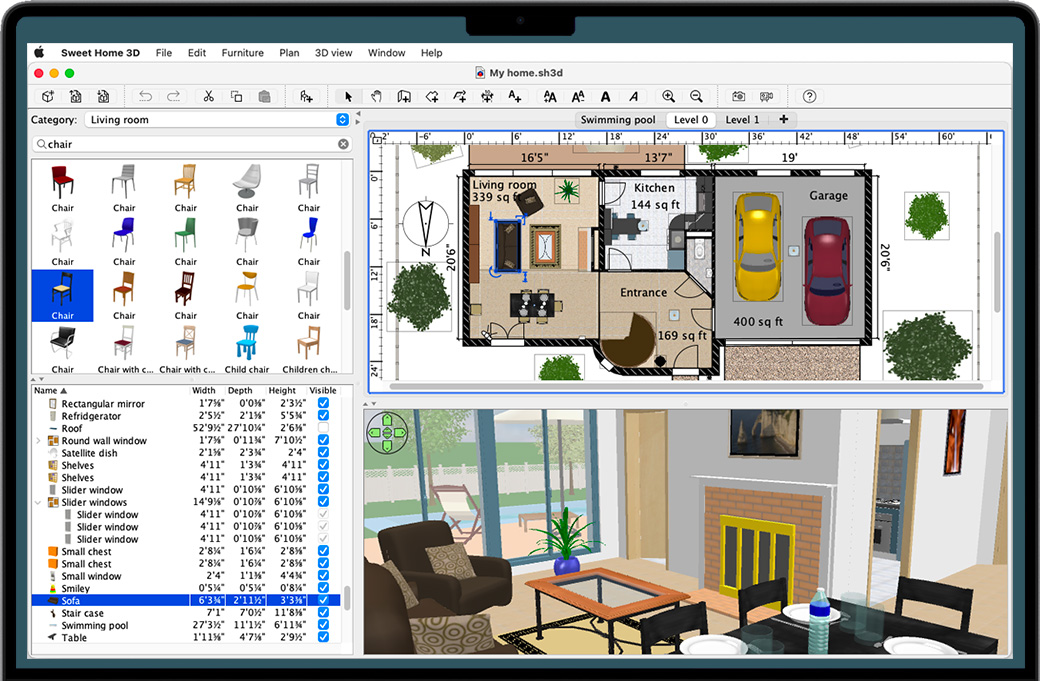The width and height of the screenshot is (1040, 681).
Task: Click the Add furniture to home icon
Action: coord(306,96)
